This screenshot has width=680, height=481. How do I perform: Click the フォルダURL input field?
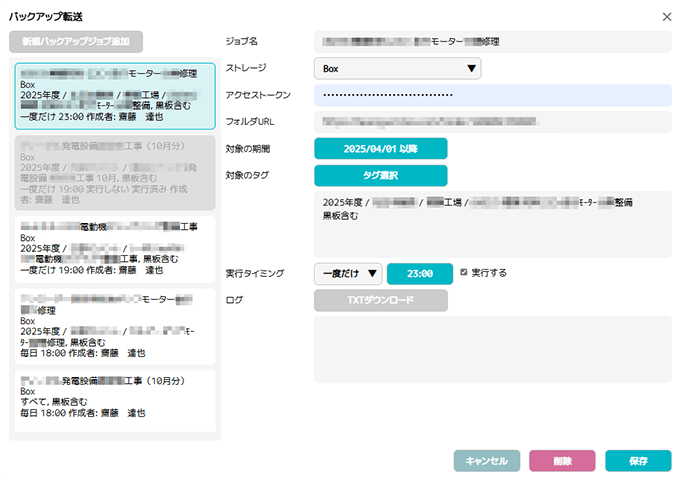[x=493, y=122]
